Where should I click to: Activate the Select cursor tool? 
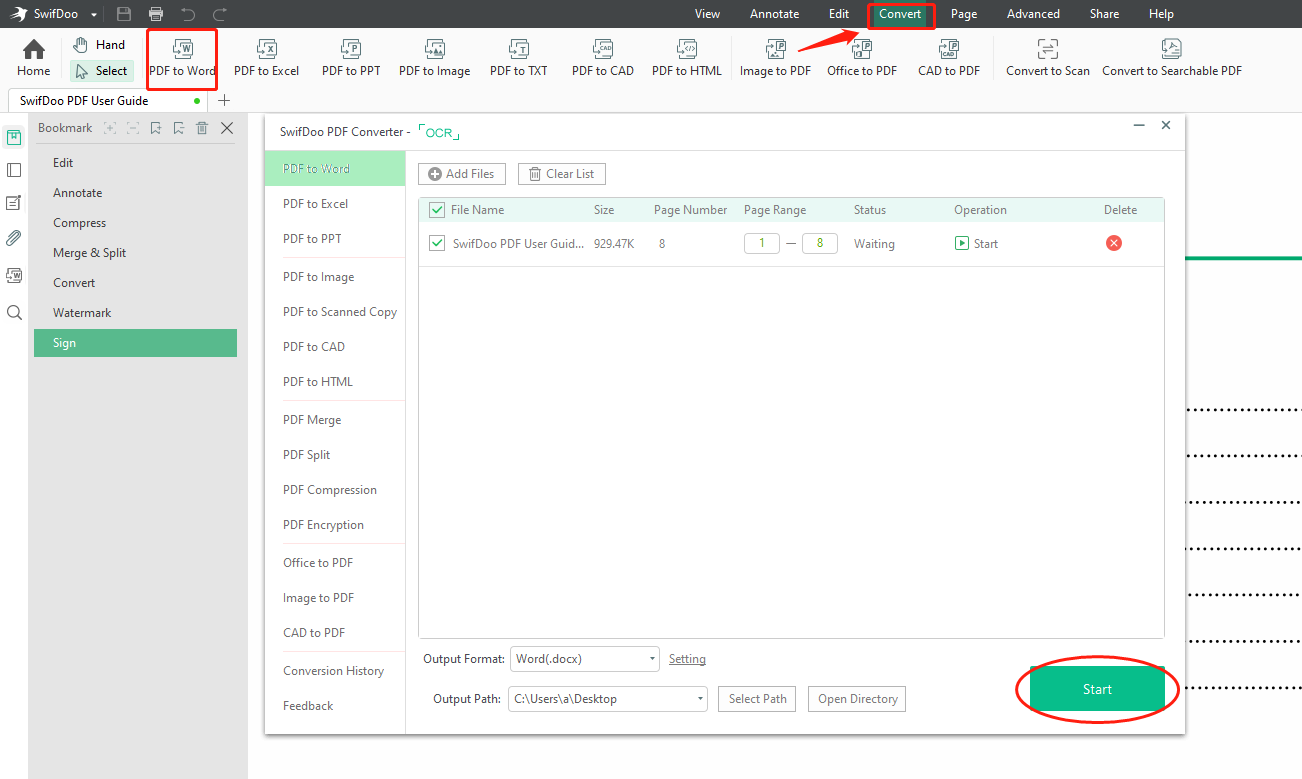[101, 71]
